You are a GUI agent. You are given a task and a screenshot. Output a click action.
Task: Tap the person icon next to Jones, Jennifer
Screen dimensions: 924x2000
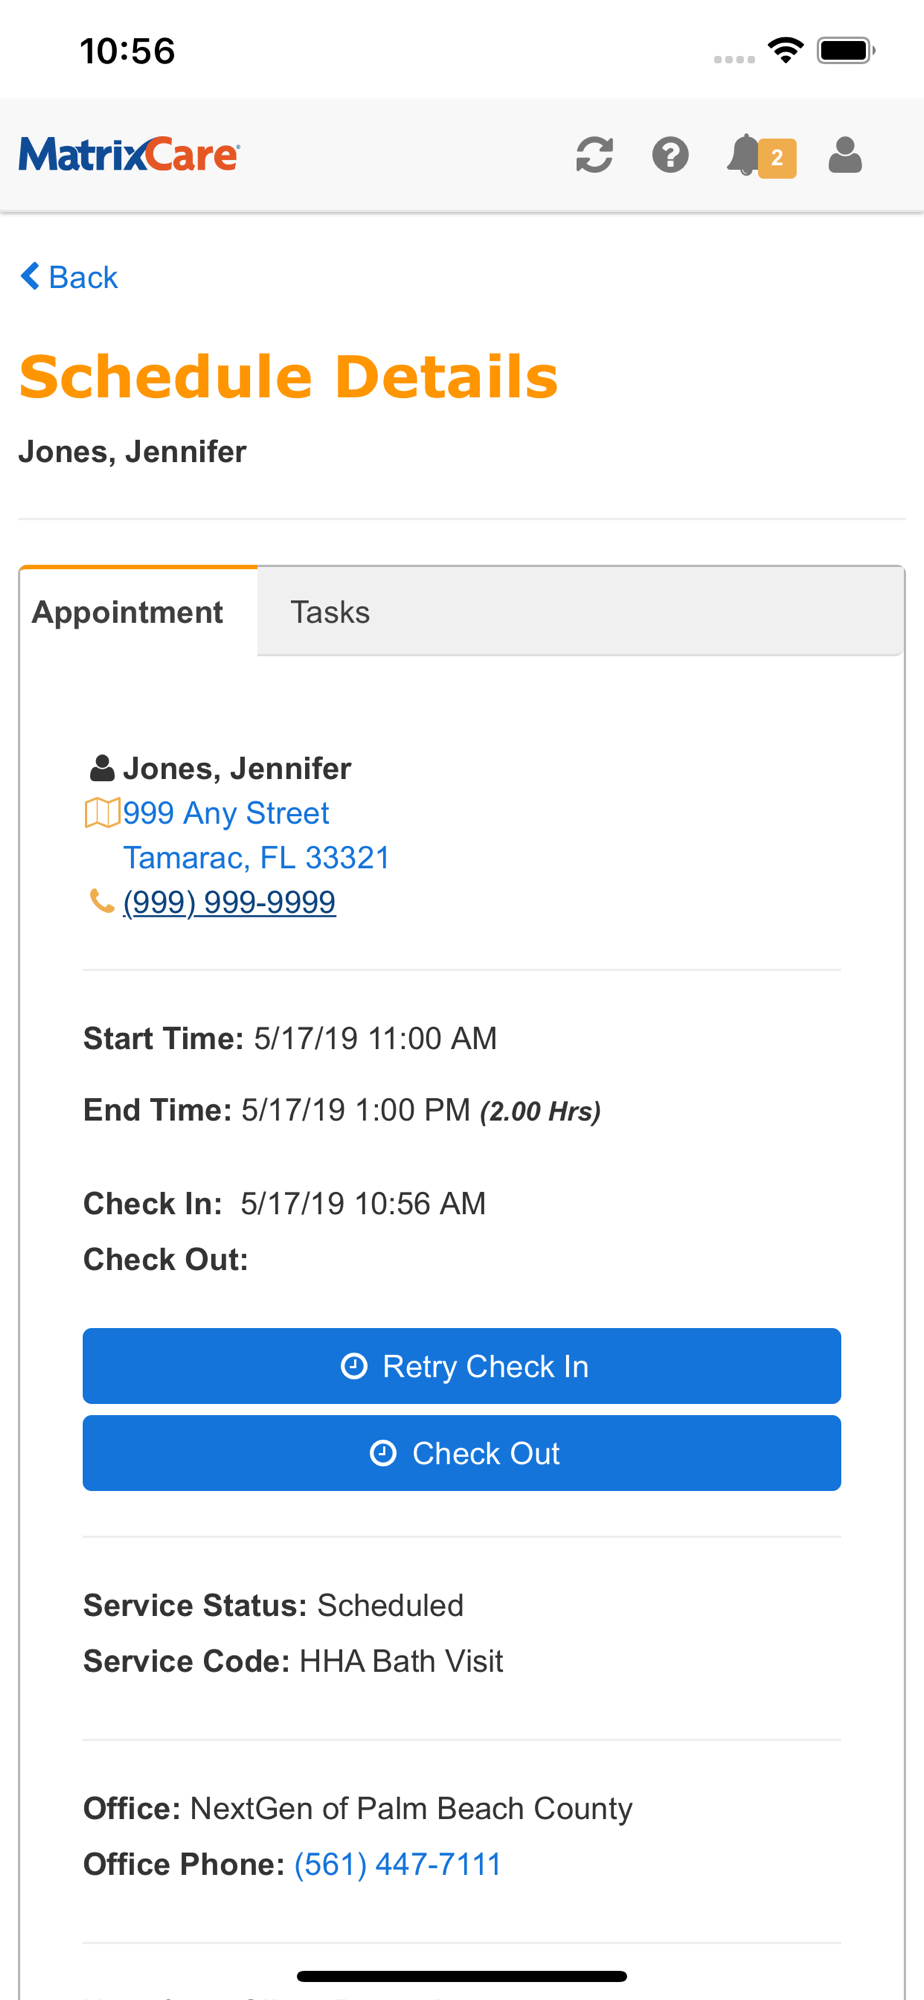pyautogui.click(x=102, y=768)
